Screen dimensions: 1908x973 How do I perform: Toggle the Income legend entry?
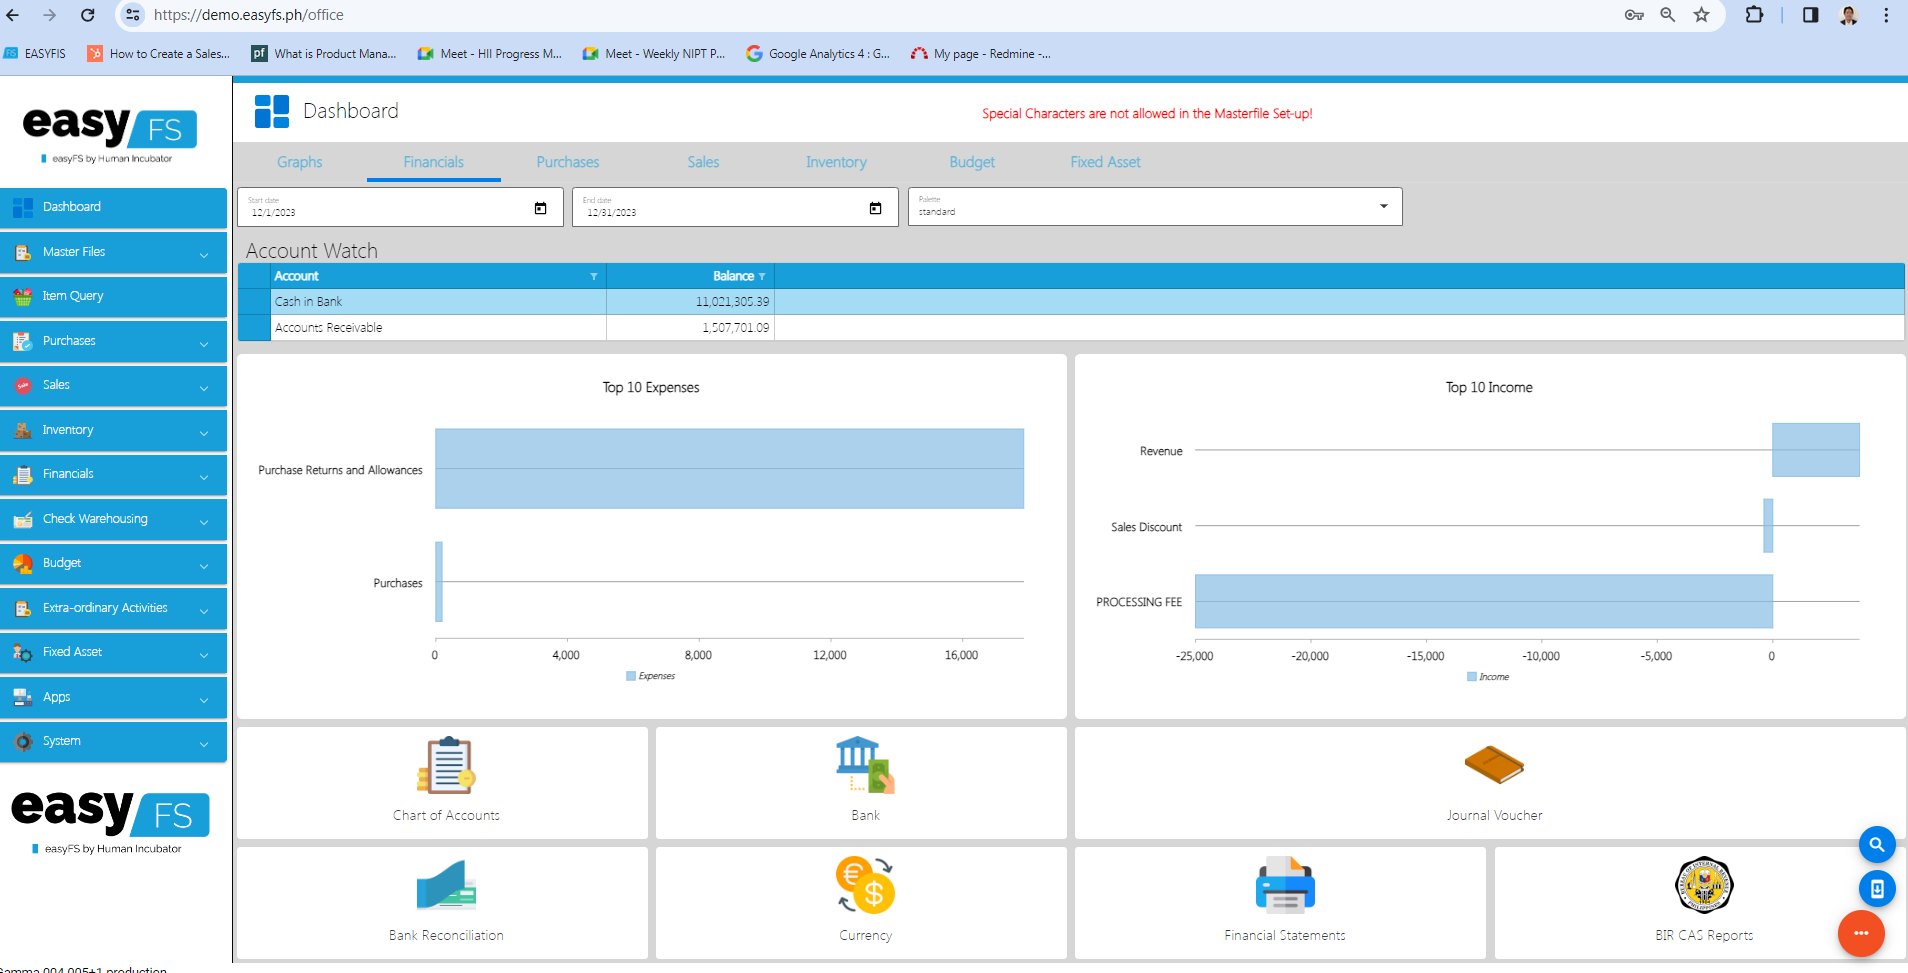pos(1488,677)
